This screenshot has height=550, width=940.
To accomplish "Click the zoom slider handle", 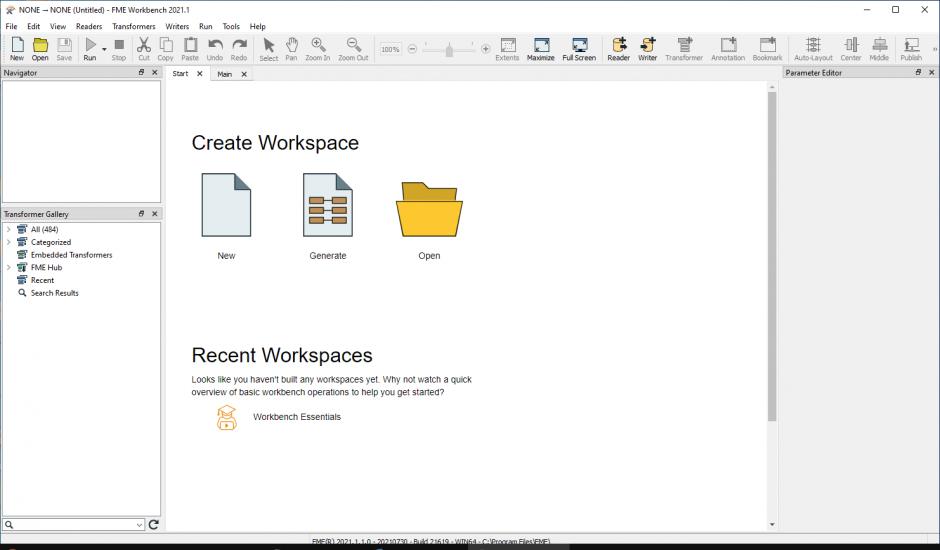I will (449, 50).
